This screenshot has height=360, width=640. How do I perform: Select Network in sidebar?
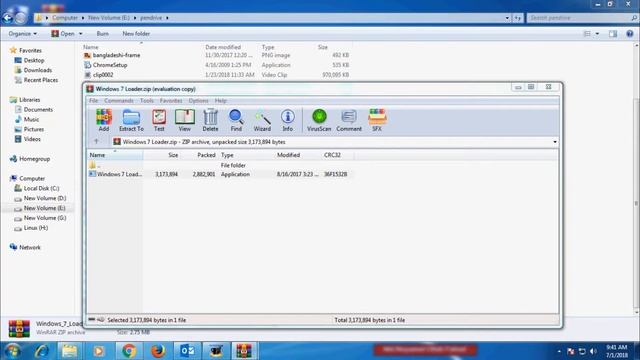(30, 247)
